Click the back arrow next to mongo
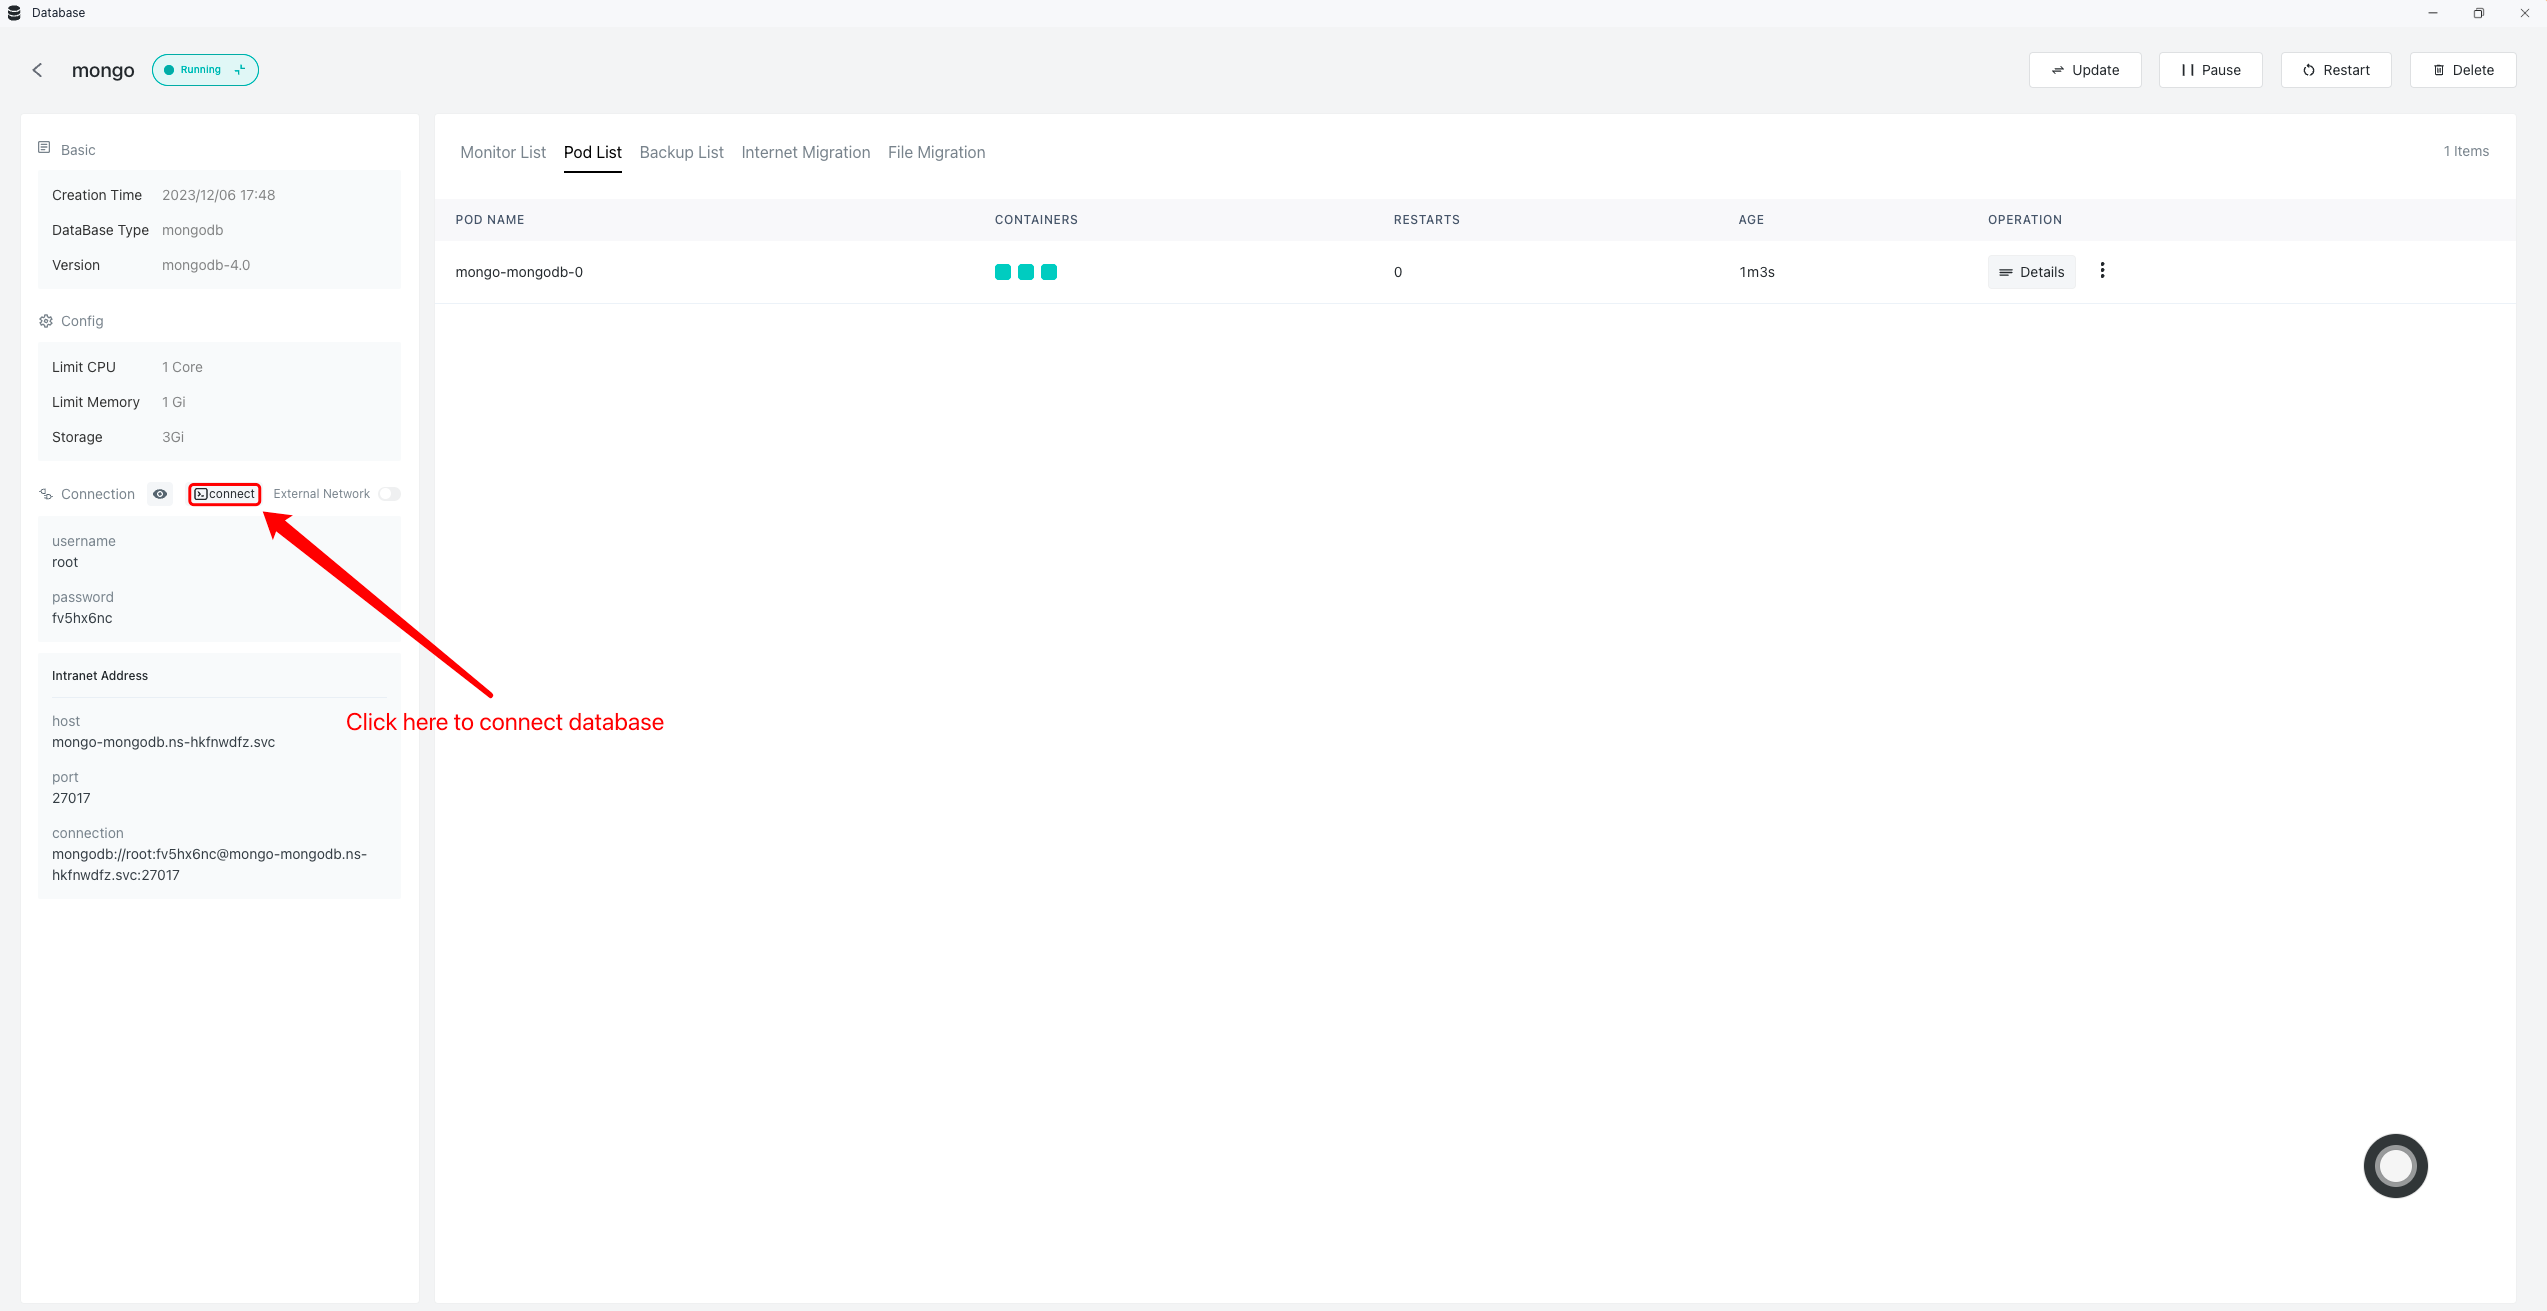 pyautogui.click(x=37, y=70)
